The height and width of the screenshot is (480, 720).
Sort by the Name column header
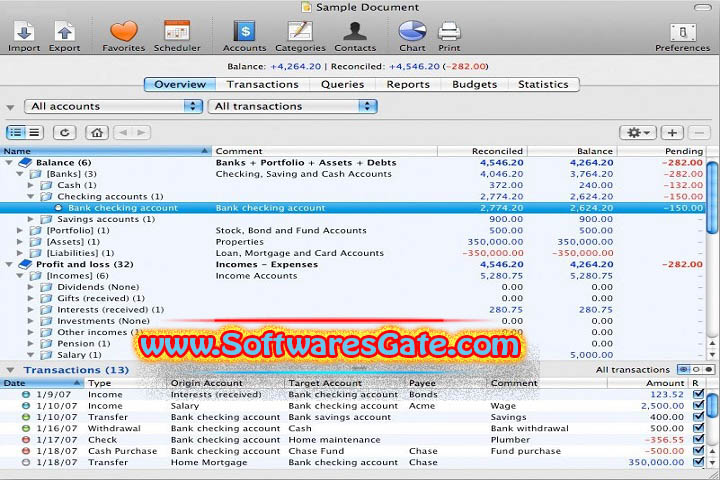[106, 151]
